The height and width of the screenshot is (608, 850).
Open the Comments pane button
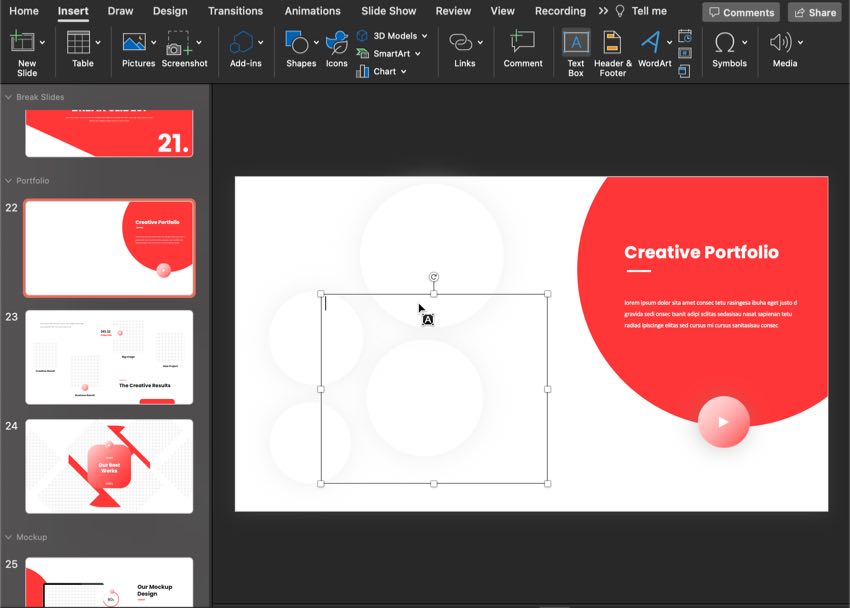[741, 12]
